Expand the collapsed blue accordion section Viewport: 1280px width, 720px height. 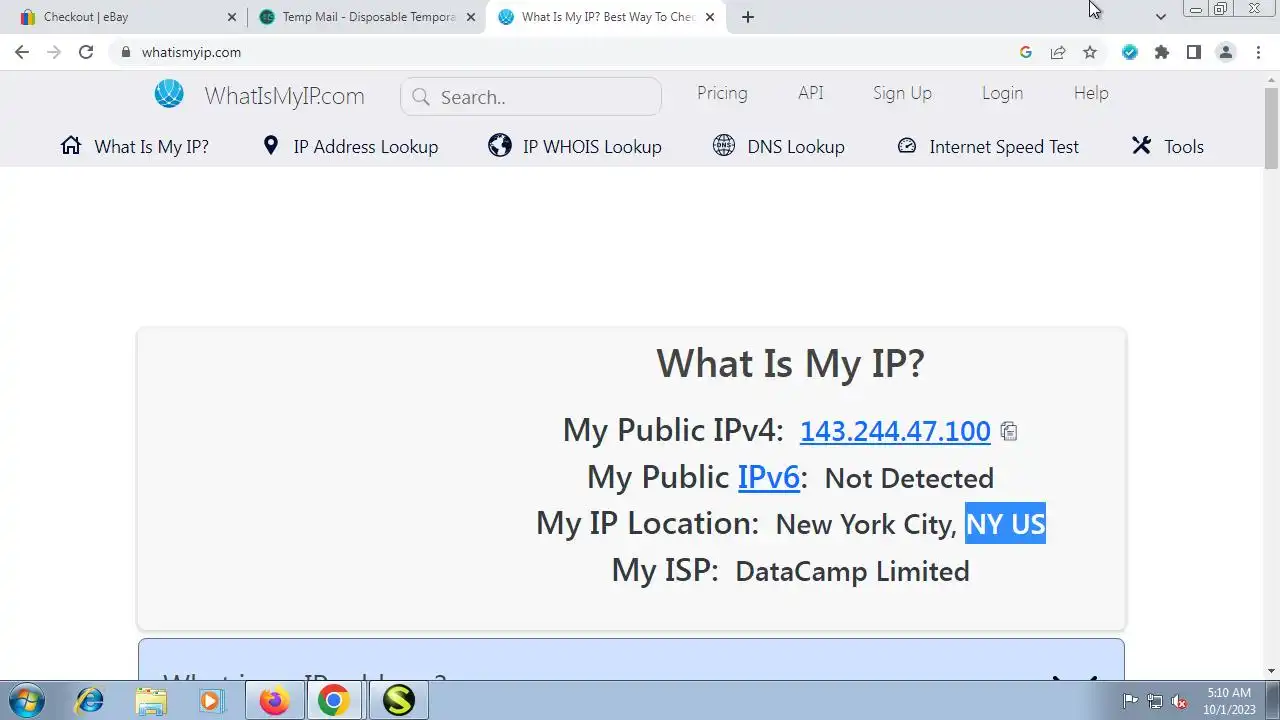coord(631,661)
